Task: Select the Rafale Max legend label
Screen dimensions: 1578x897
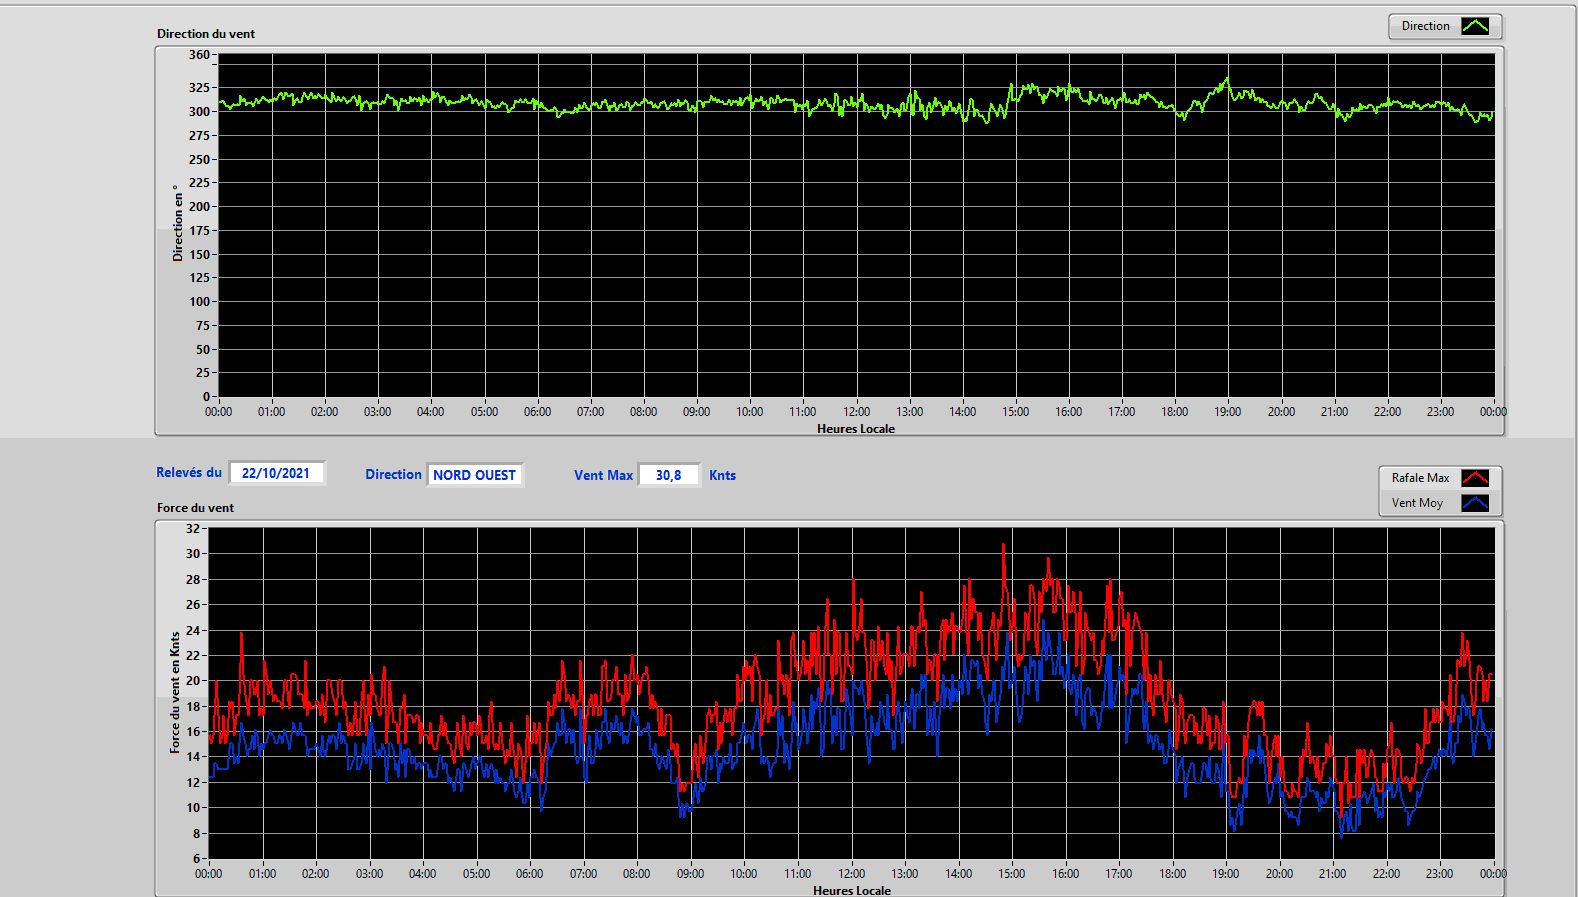Action: [1420, 478]
